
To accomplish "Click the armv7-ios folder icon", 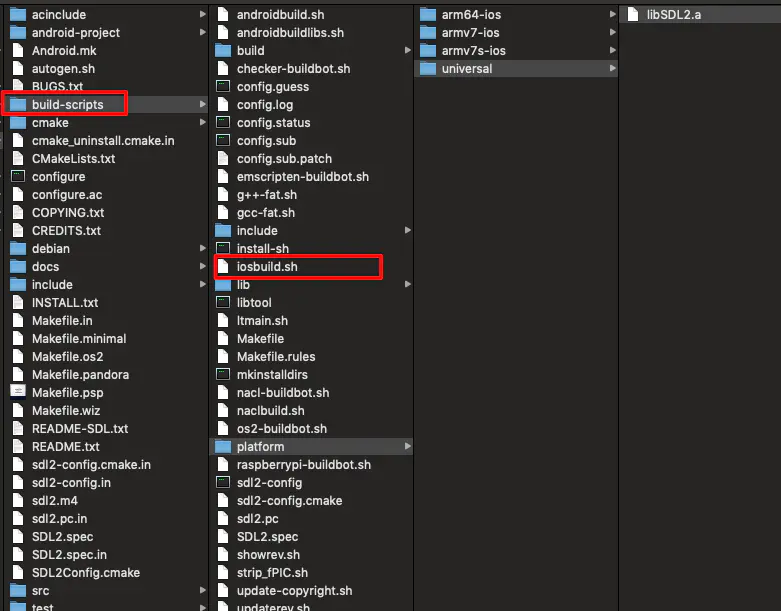I will (x=428, y=32).
